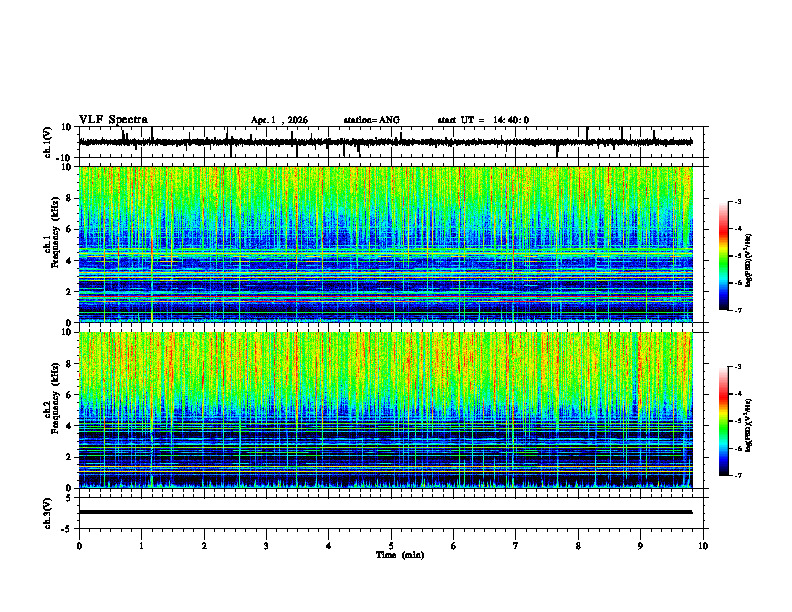The image size is (792, 612).
Task: Click the ch.1 color bar log(PSD) label
Action: pyautogui.click(x=749, y=261)
